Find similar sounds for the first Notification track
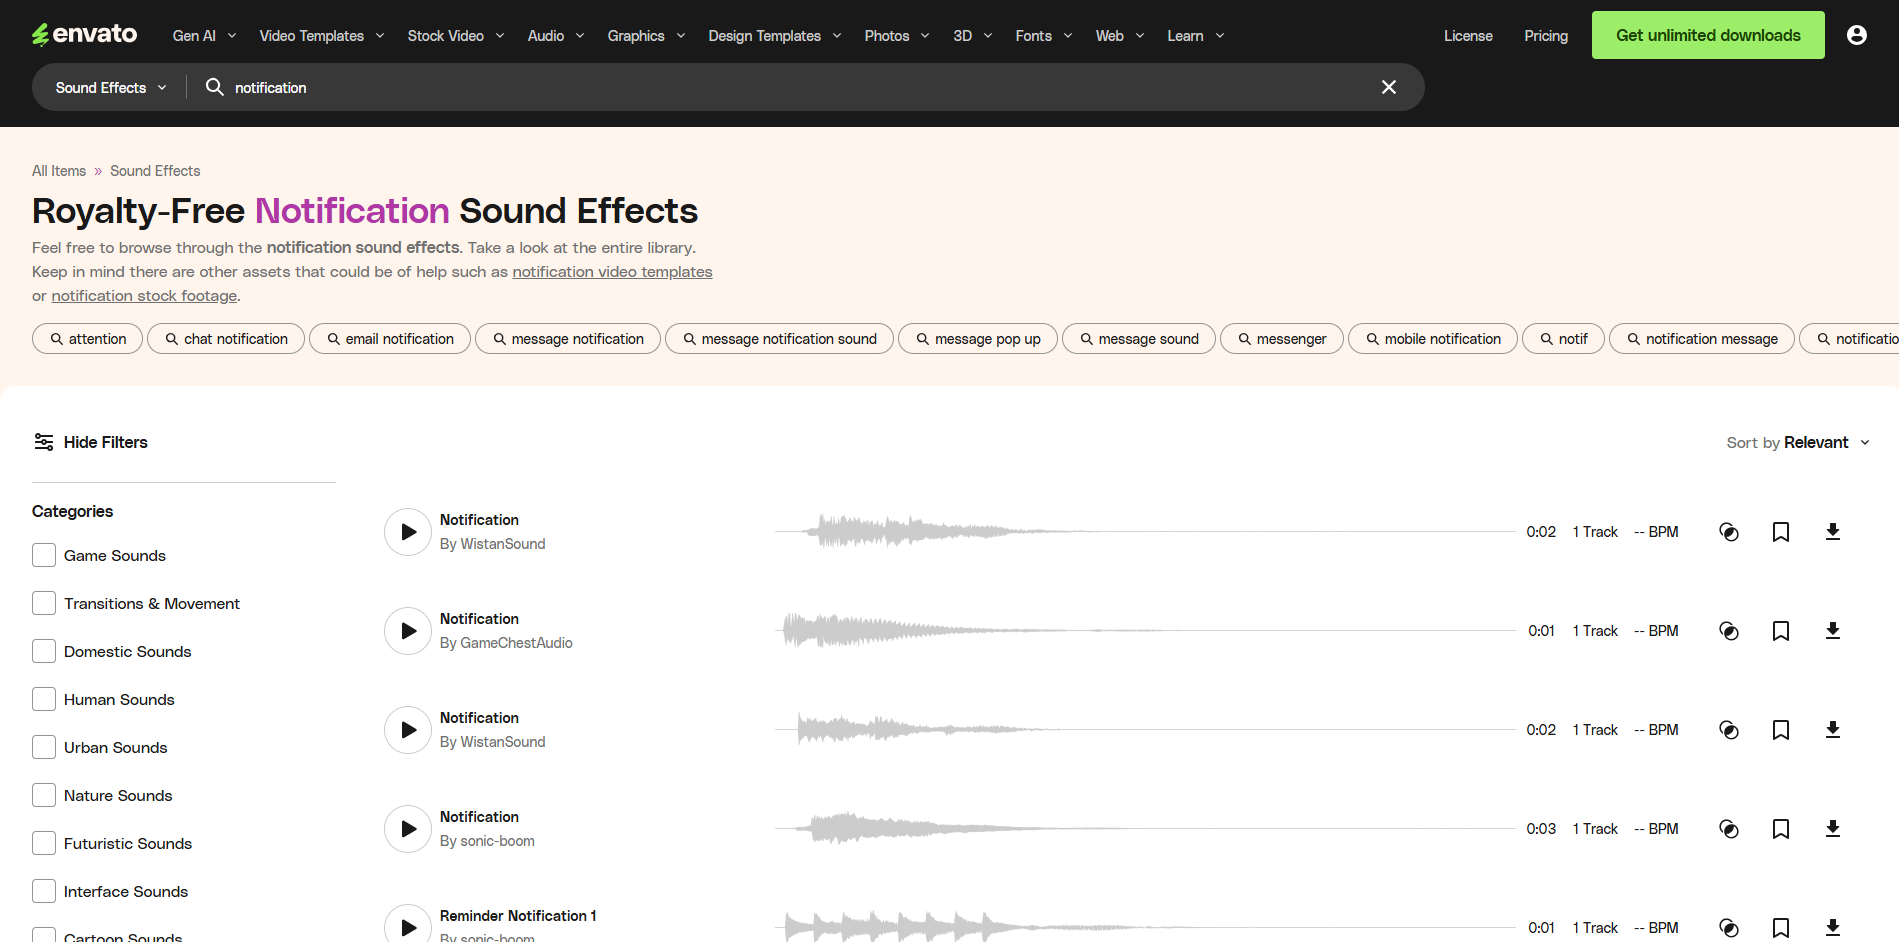This screenshot has height=942, width=1899. click(1729, 531)
